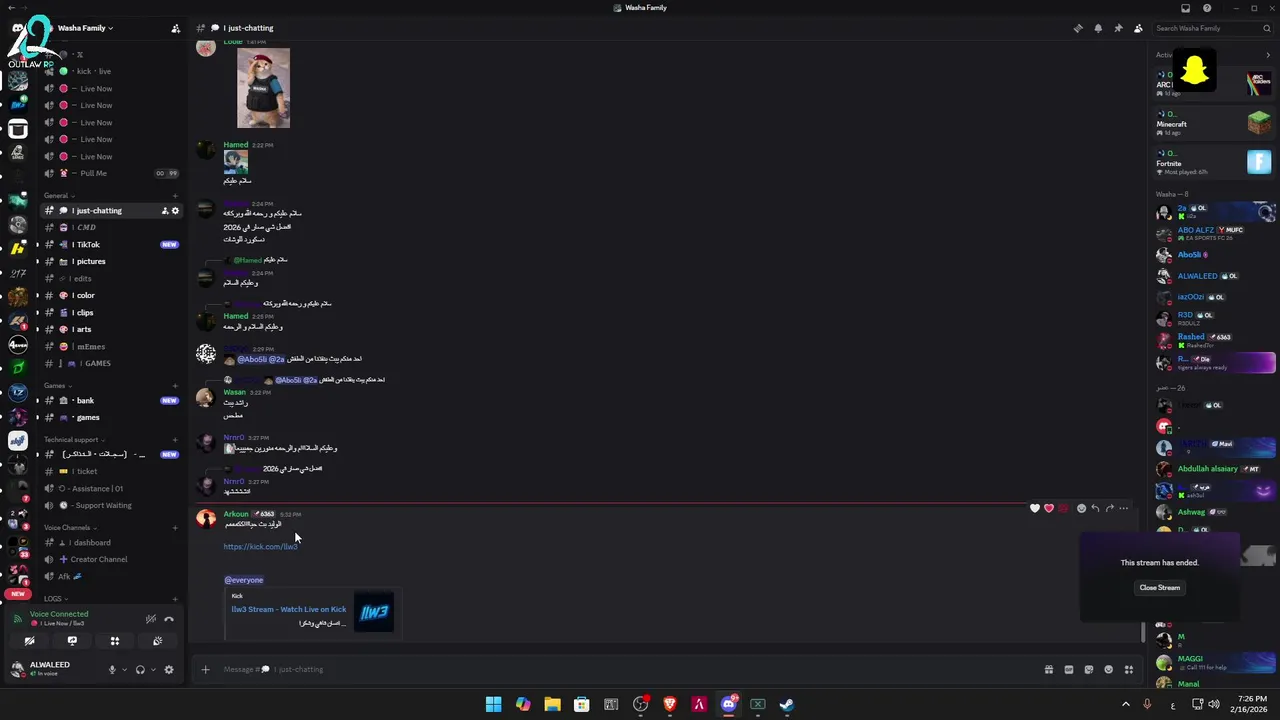Add a reaction to Arkoun's message
The image size is (1280, 720).
tap(1081, 508)
